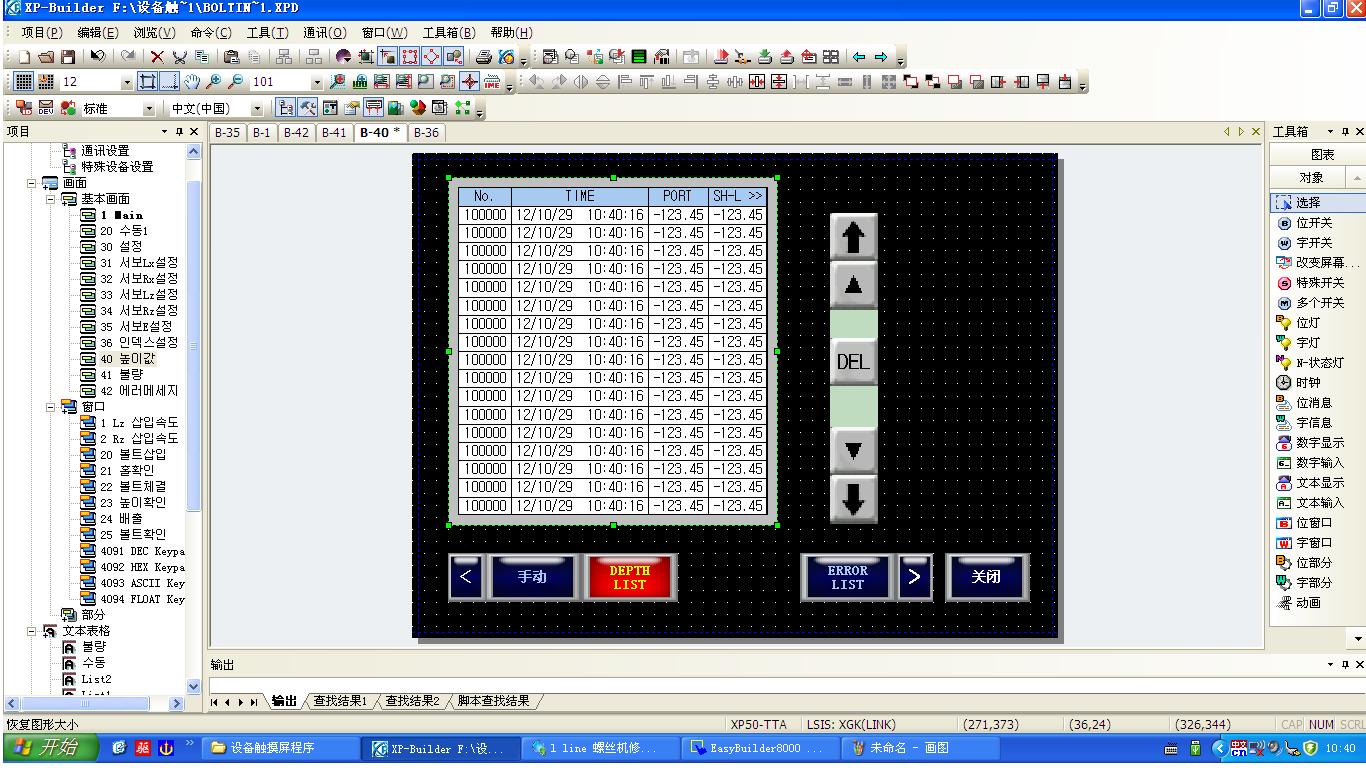Viewport: 1366px width, 768px height.
Task: Click the red DEPTH LIST button
Action: [629, 578]
